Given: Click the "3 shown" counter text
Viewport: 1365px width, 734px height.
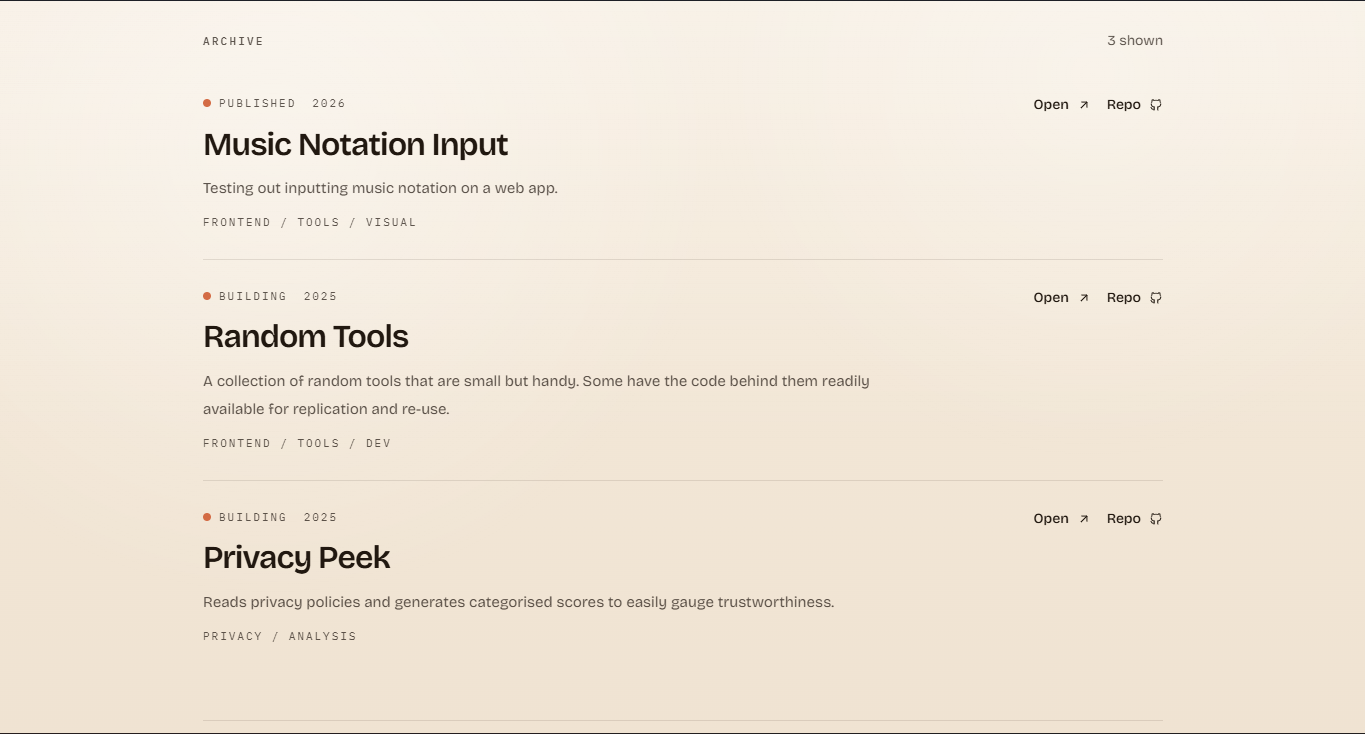Looking at the screenshot, I should pyautogui.click(x=1134, y=41).
